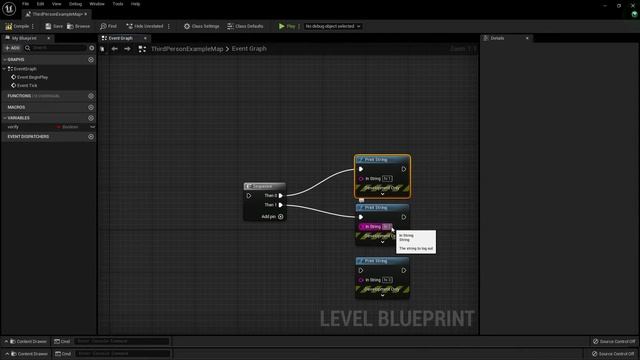The width and height of the screenshot is (640, 360).
Task: Close the Details panel tab
Action: (x=527, y=38)
